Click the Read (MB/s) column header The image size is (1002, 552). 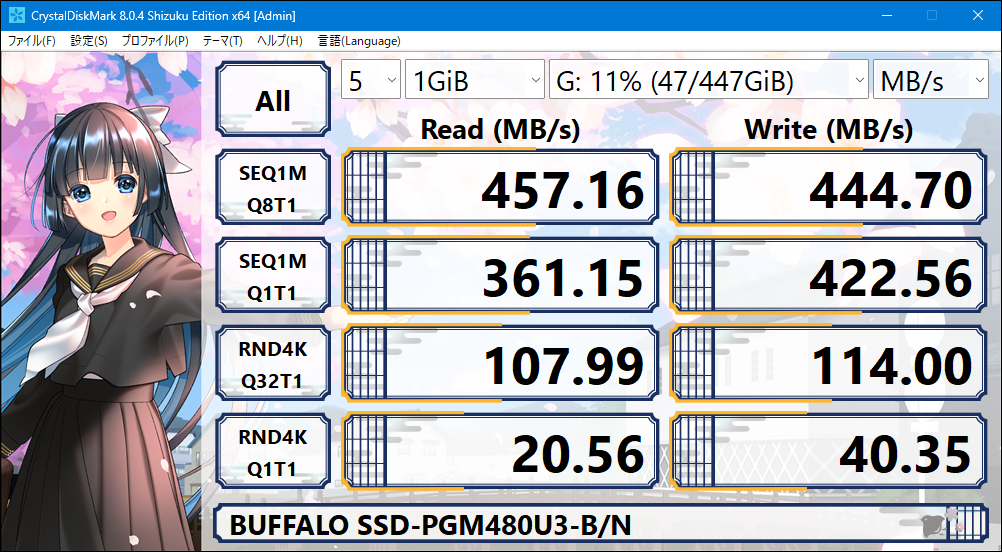point(500,130)
